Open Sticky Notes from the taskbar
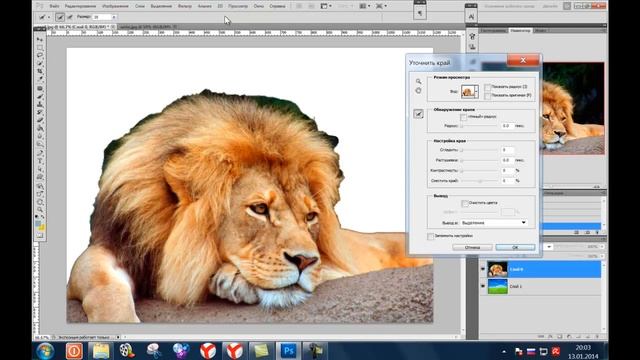The width and height of the screenshot is (640, 360). point(261,351)
